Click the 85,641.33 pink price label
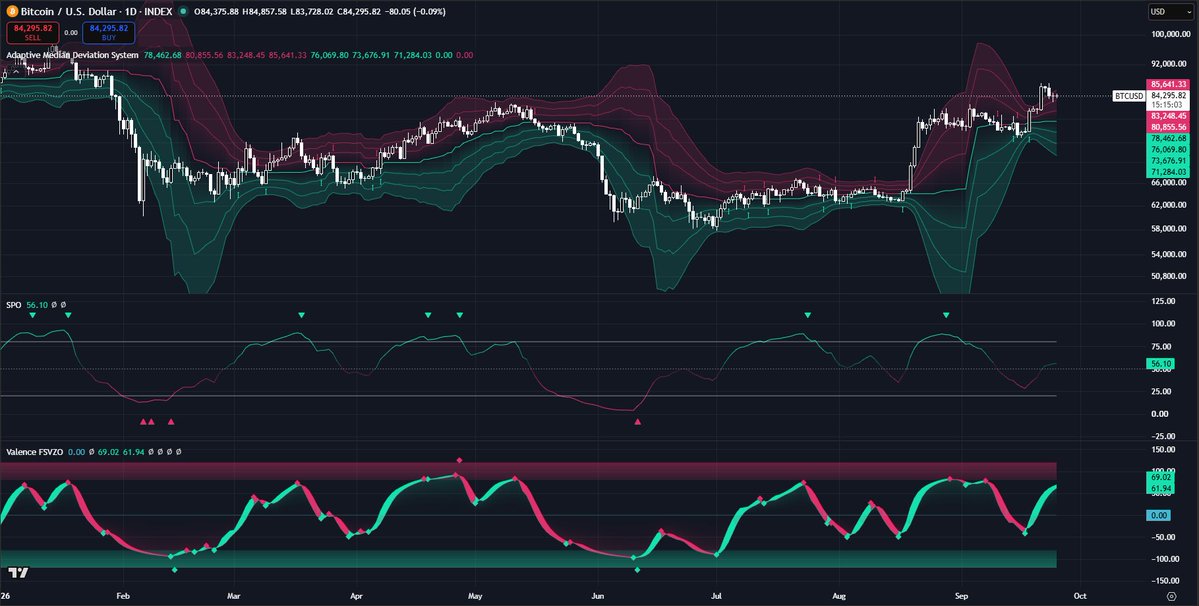 tap(1168, 84)
